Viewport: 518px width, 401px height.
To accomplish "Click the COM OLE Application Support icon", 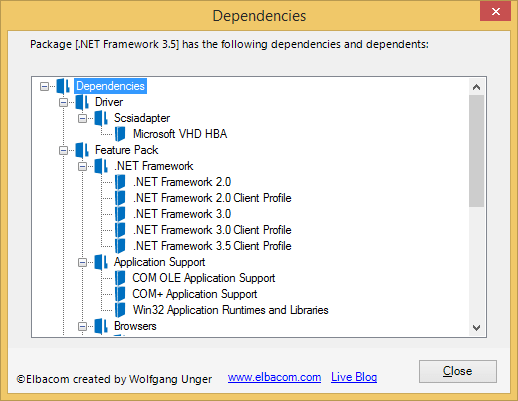I will [120, 278].
